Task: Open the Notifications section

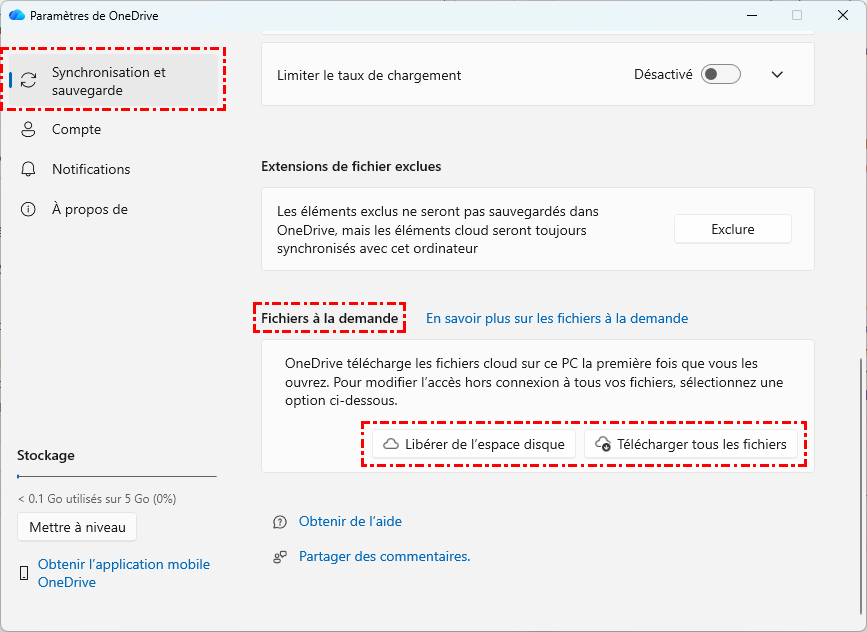Action: pos(114,169)
